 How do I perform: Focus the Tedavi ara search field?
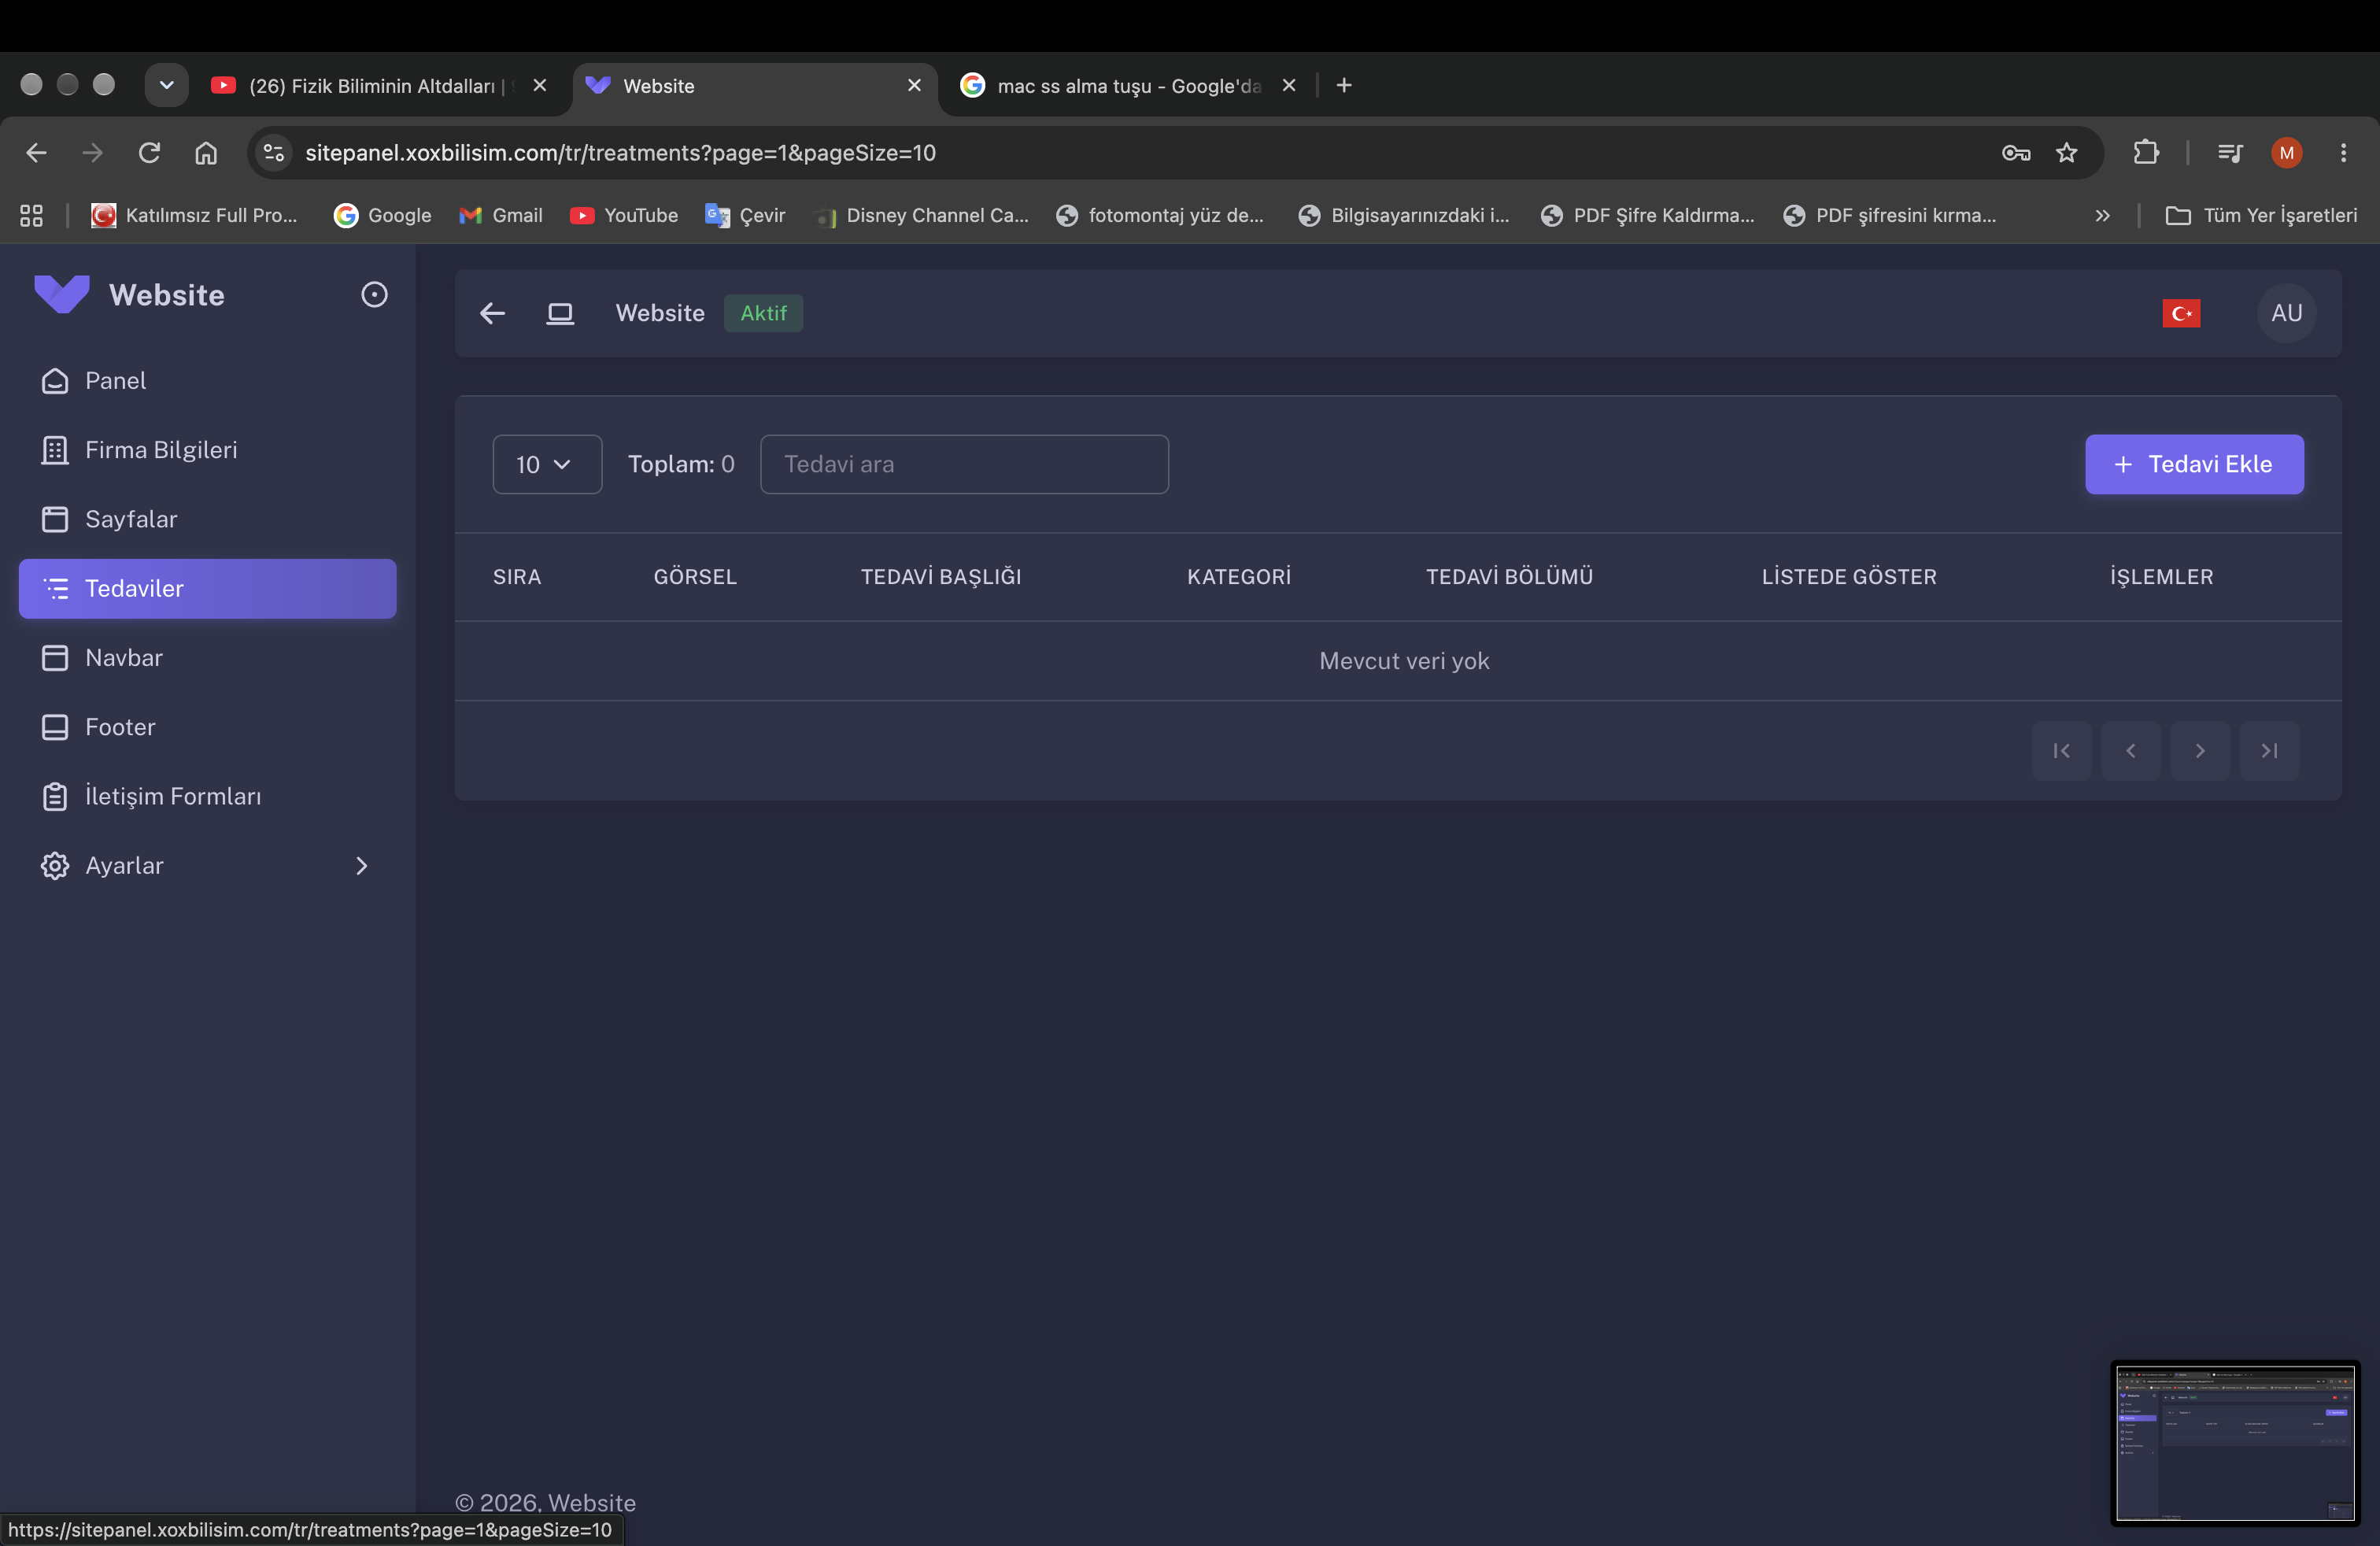coord(964,464)
